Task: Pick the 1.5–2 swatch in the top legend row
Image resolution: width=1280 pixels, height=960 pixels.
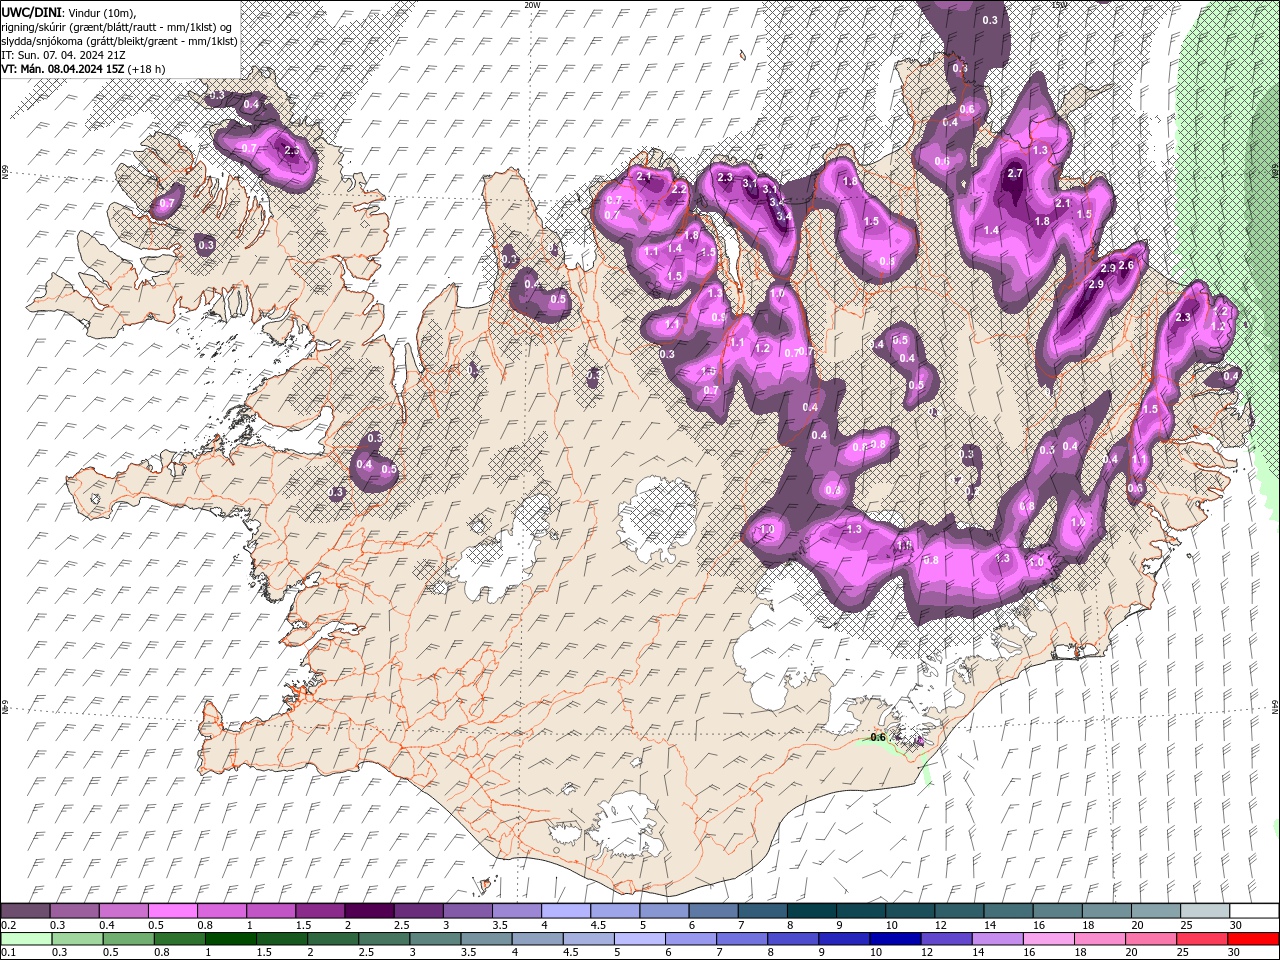Action: click(x=320, y=911)
